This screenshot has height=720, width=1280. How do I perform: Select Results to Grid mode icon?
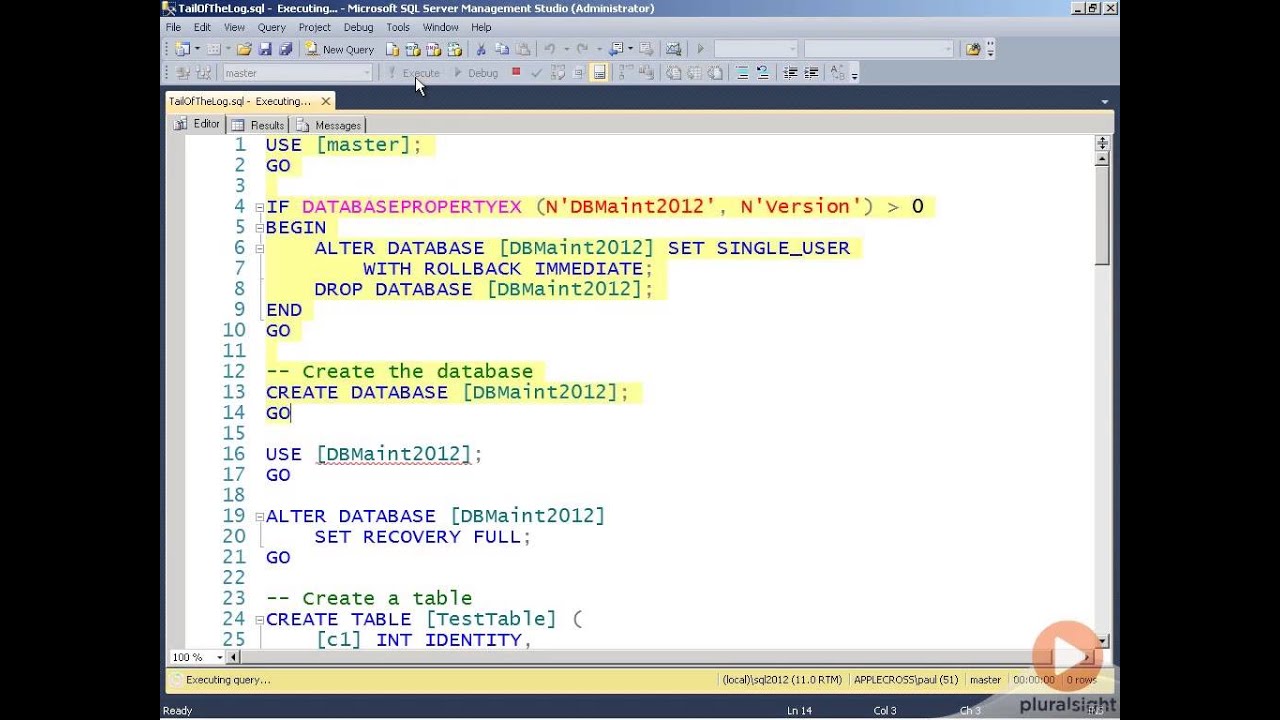coord(695,73)
